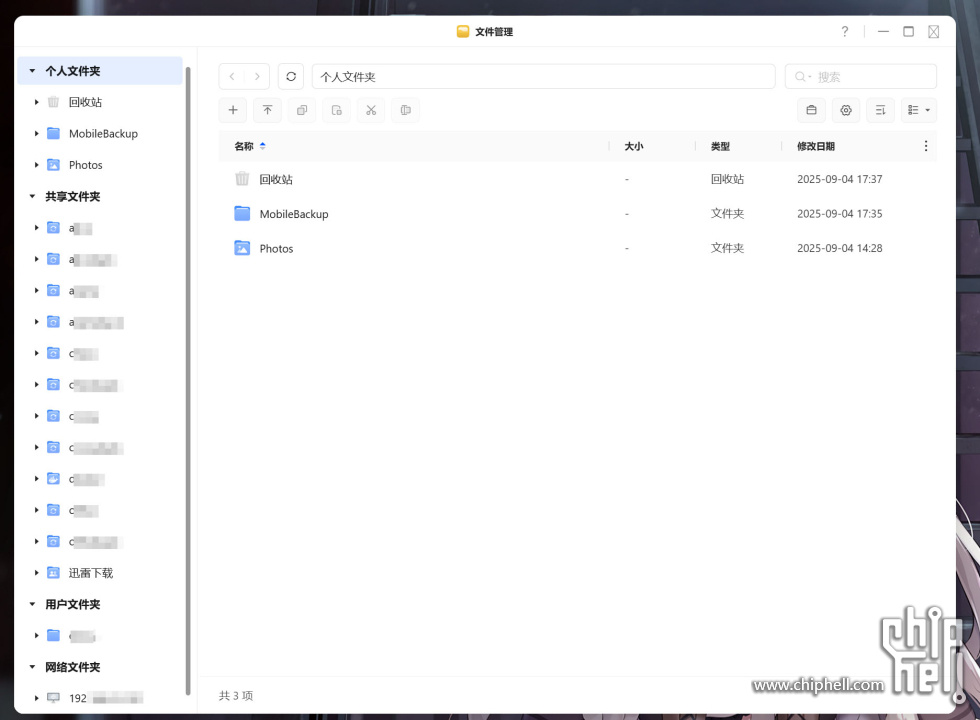Click the paste icon next to scissors
This screenshot has width=980, height=720.
[336, 110]
